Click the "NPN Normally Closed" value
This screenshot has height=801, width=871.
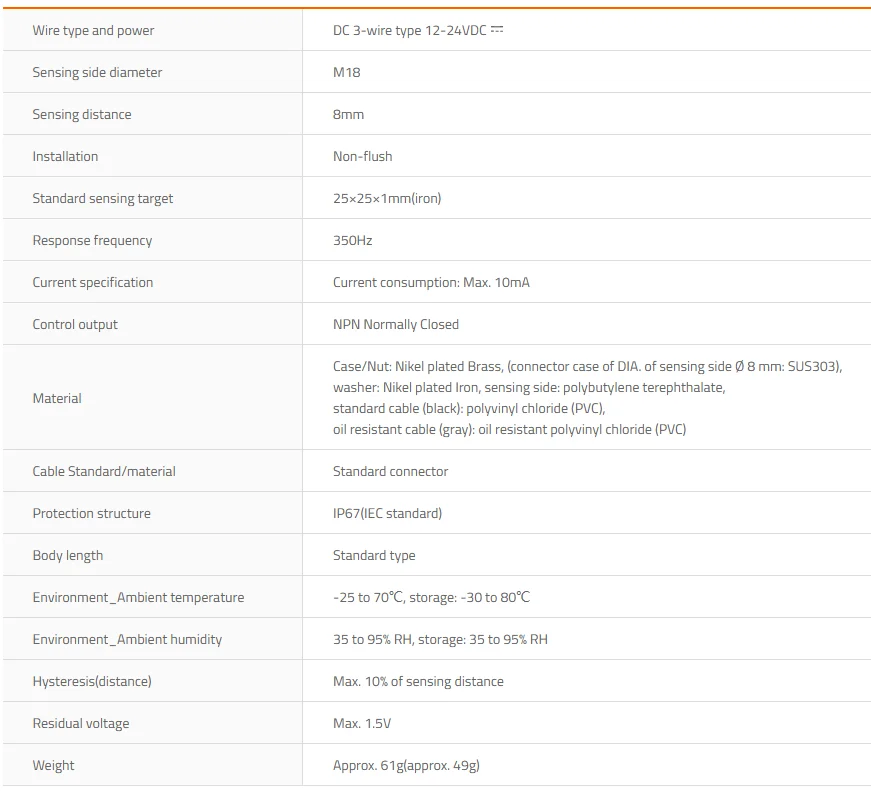[395, 325]
